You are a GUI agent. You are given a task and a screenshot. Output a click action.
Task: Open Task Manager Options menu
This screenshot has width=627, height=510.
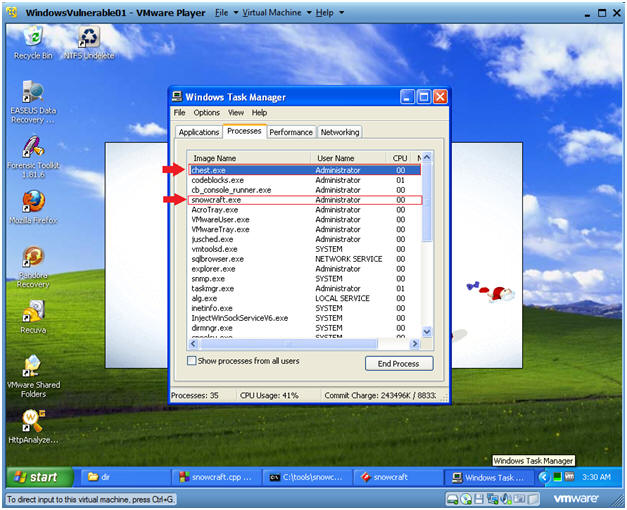coord(207,113)
